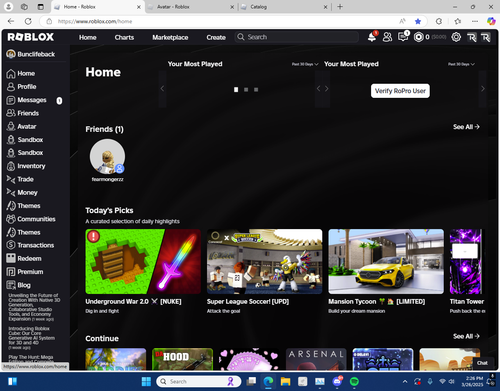Open the settings gear in Roblox header
Screen dimensions: 500x391
[456, 37]
